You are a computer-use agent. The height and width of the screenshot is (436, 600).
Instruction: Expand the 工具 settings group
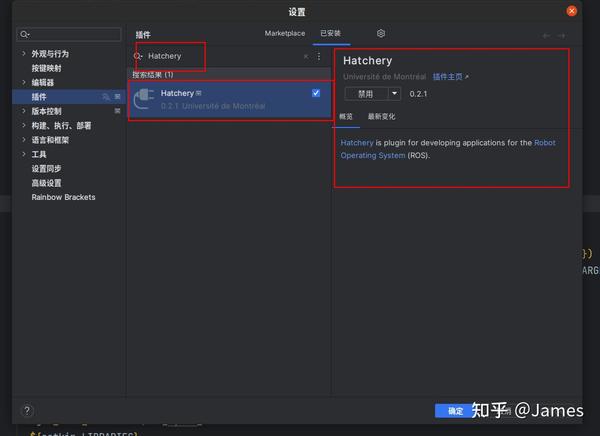click(x=24, y=154)
